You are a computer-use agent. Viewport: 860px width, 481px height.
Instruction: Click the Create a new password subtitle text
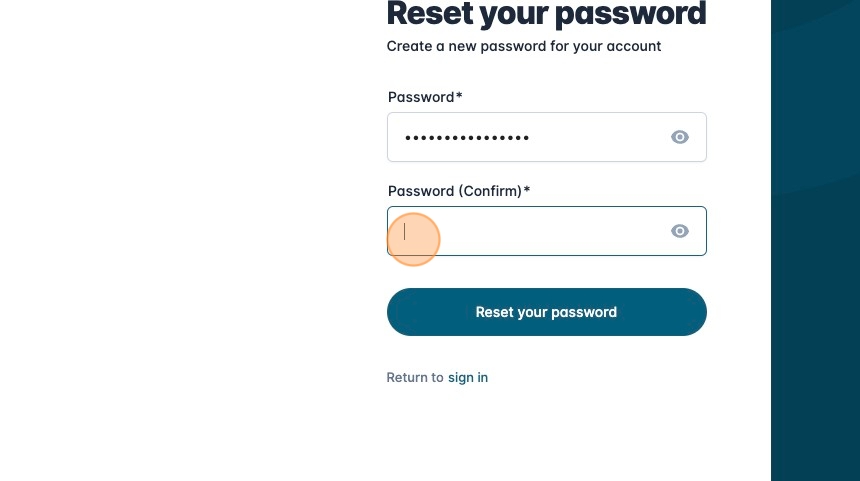tap(523, 46)
